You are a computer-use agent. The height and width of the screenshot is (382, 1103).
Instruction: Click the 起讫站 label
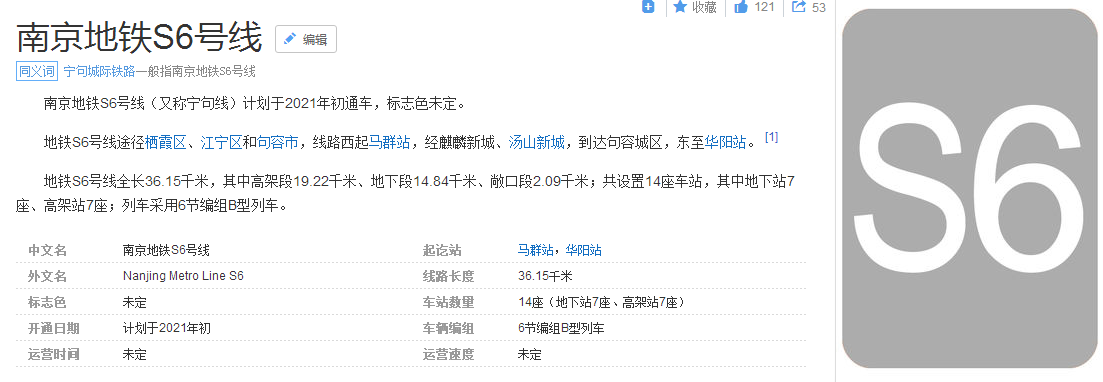pos(442,250)
